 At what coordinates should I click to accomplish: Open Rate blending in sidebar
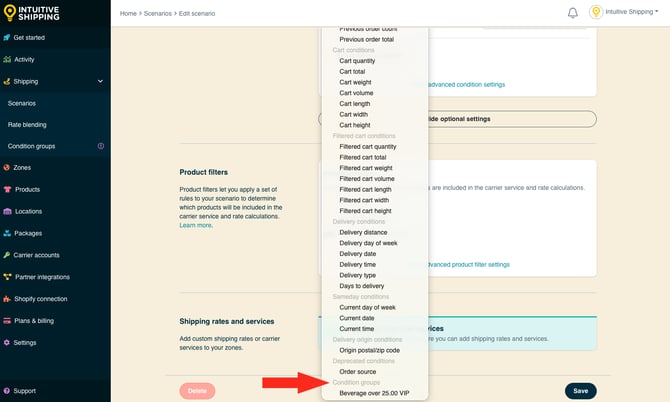point(28,124)
